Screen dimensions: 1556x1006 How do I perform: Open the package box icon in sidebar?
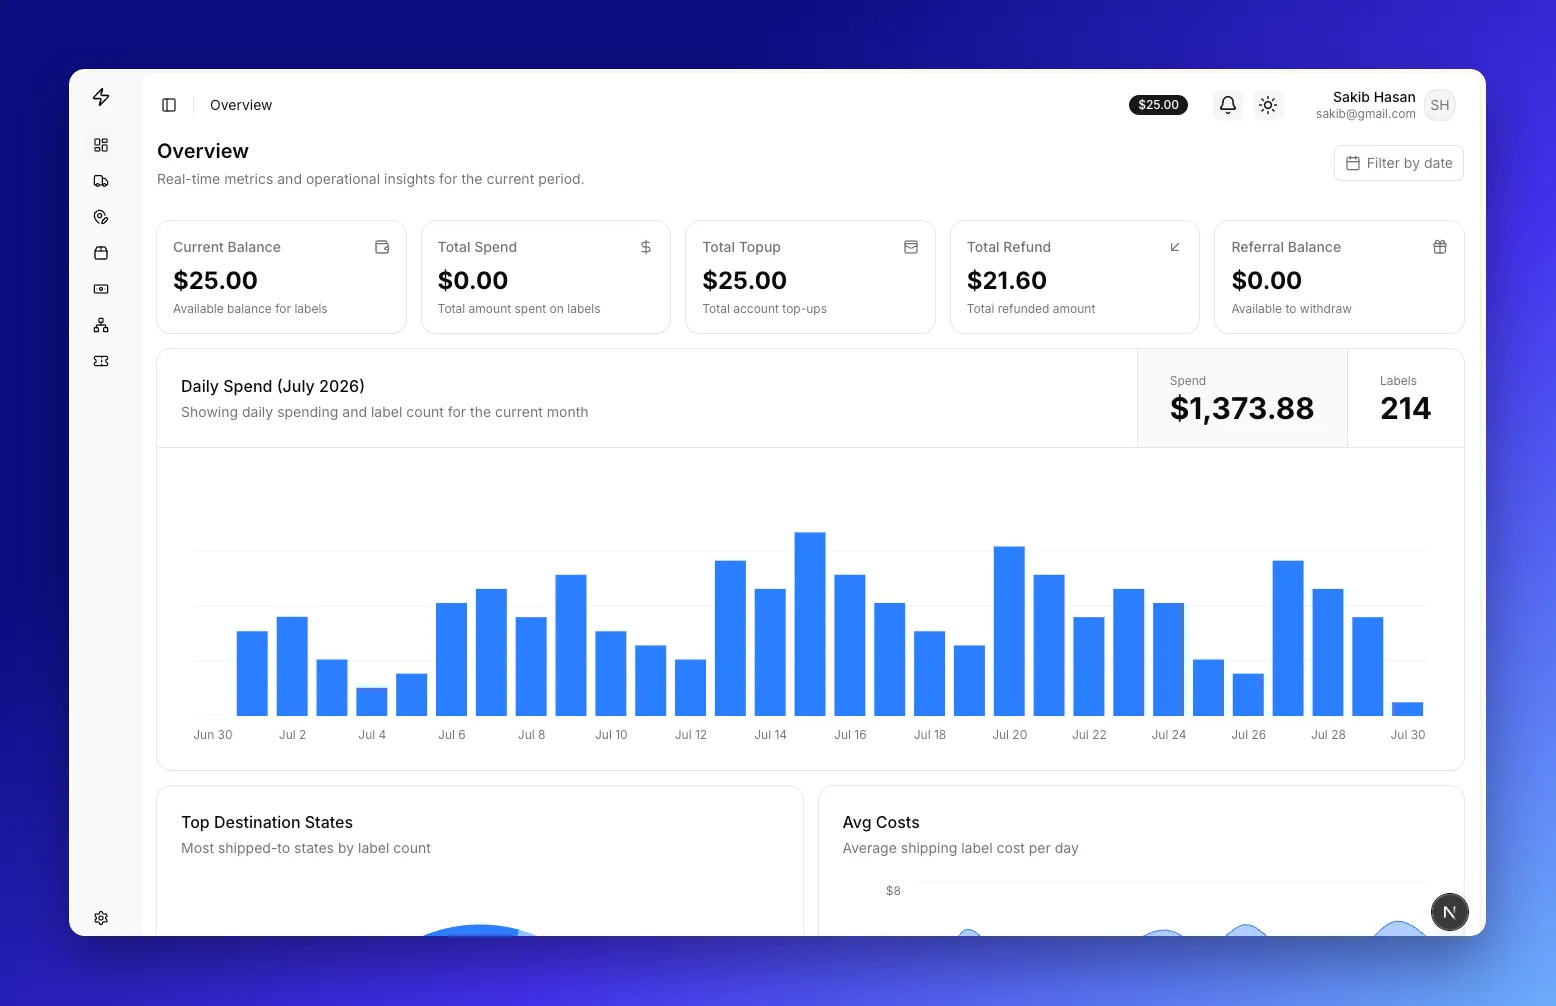(101, 253)
